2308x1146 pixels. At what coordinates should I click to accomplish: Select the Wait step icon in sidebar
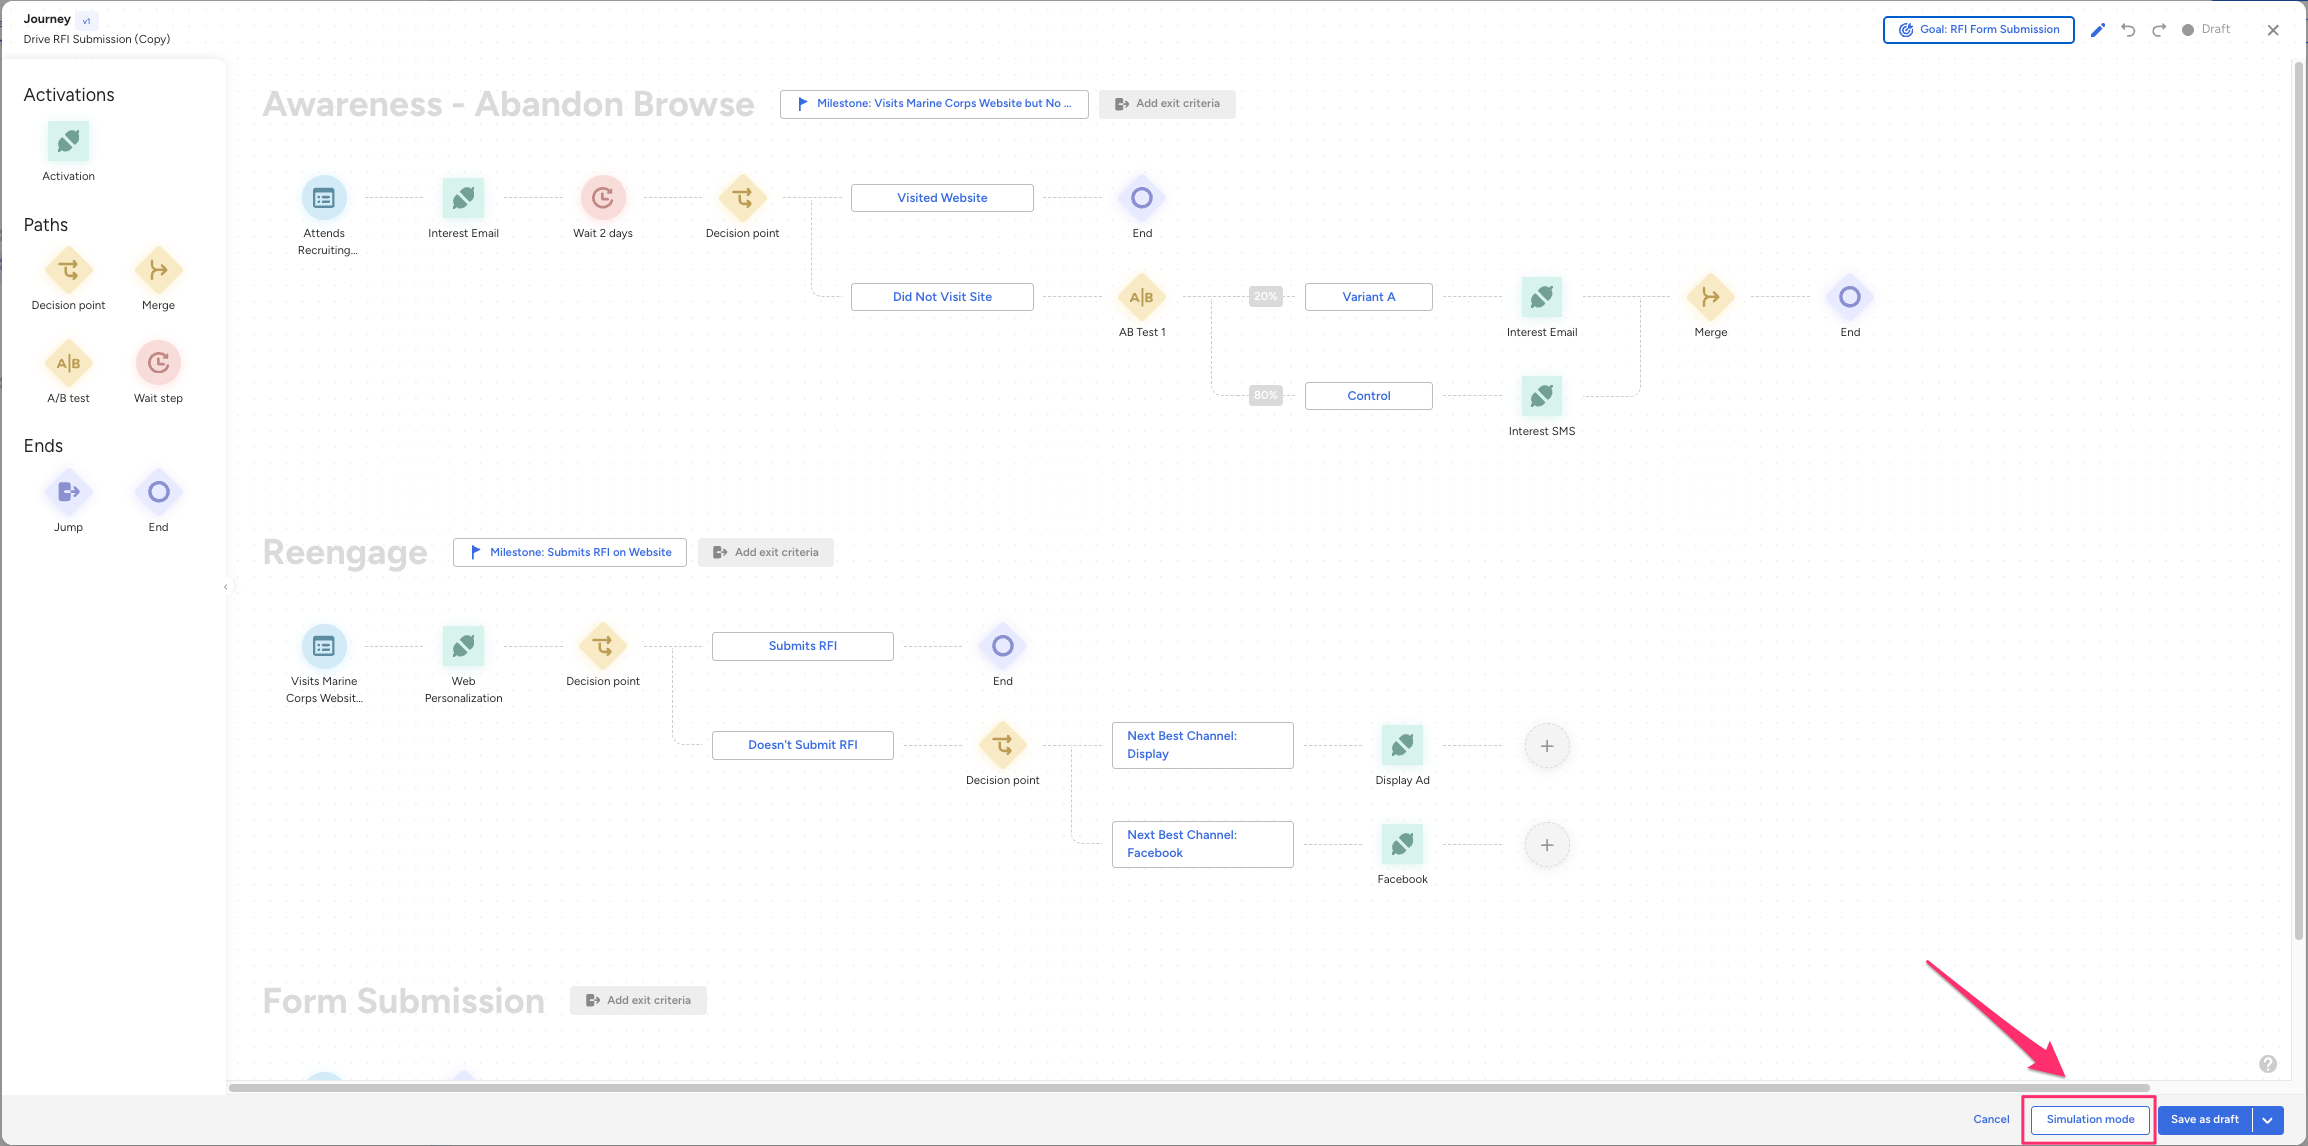coord(158,363)
